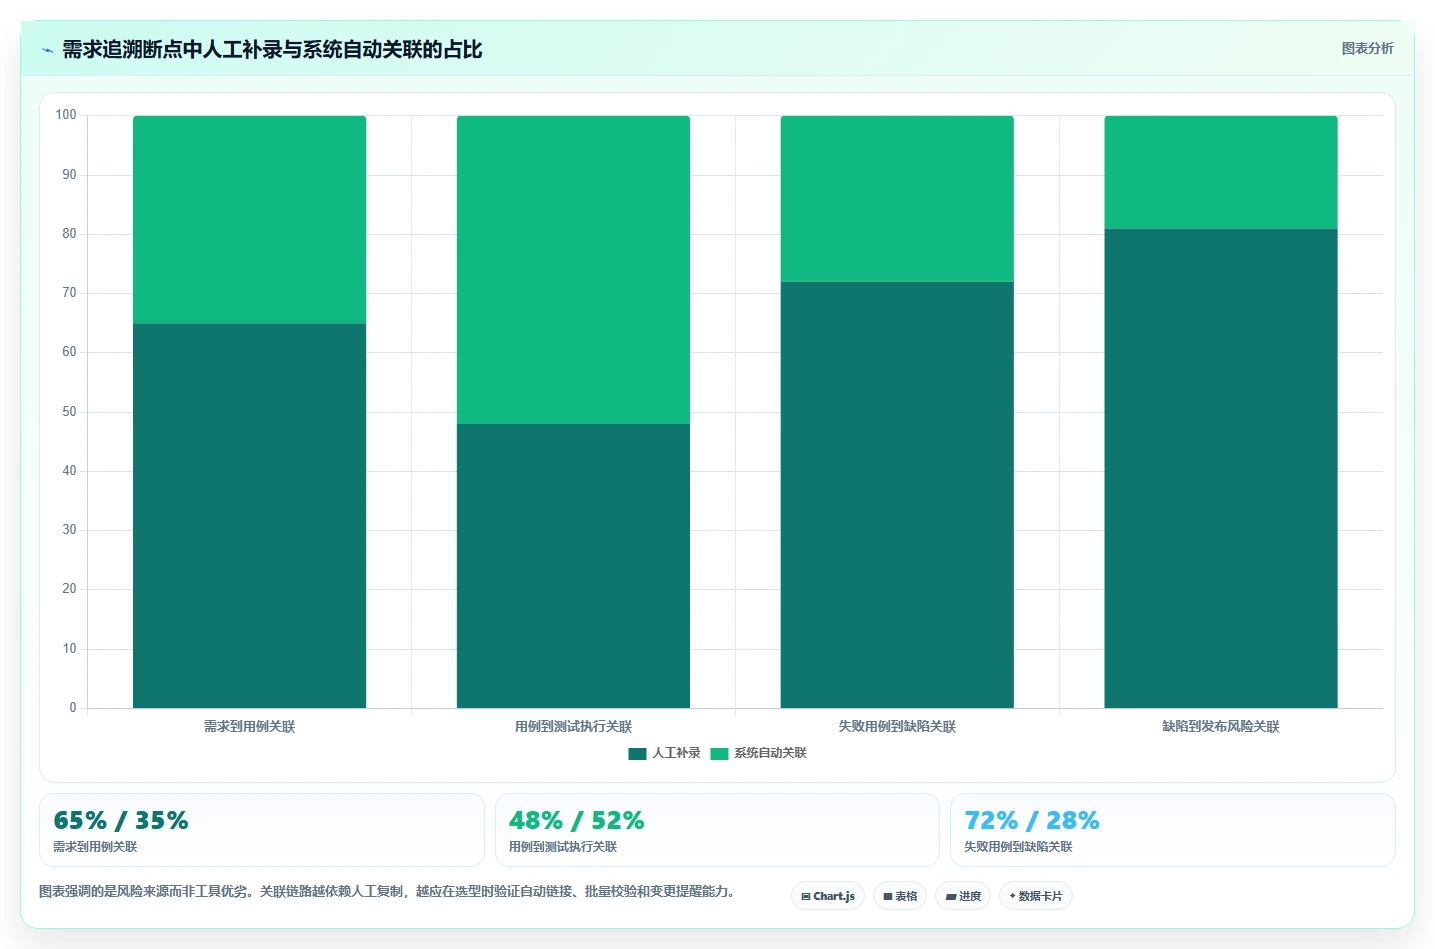The image size is (1435, 949).
Task: Click the chart title 需求追溯断点中人工补录与系统自动关联的占比
Action: tap(272, 50)
